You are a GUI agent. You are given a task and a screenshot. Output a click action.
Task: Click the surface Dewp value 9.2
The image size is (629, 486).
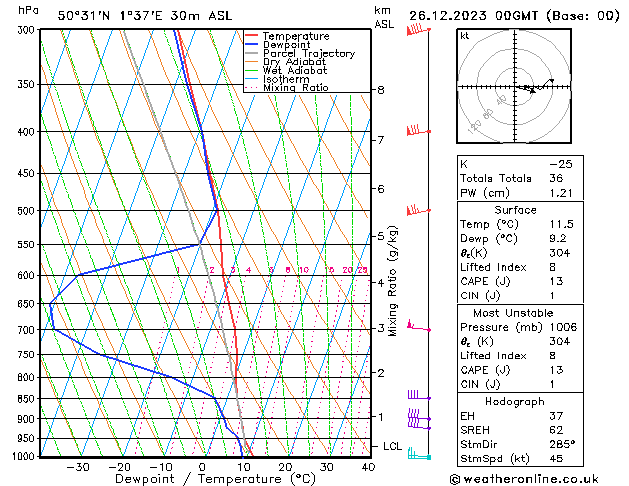point(558,239)
